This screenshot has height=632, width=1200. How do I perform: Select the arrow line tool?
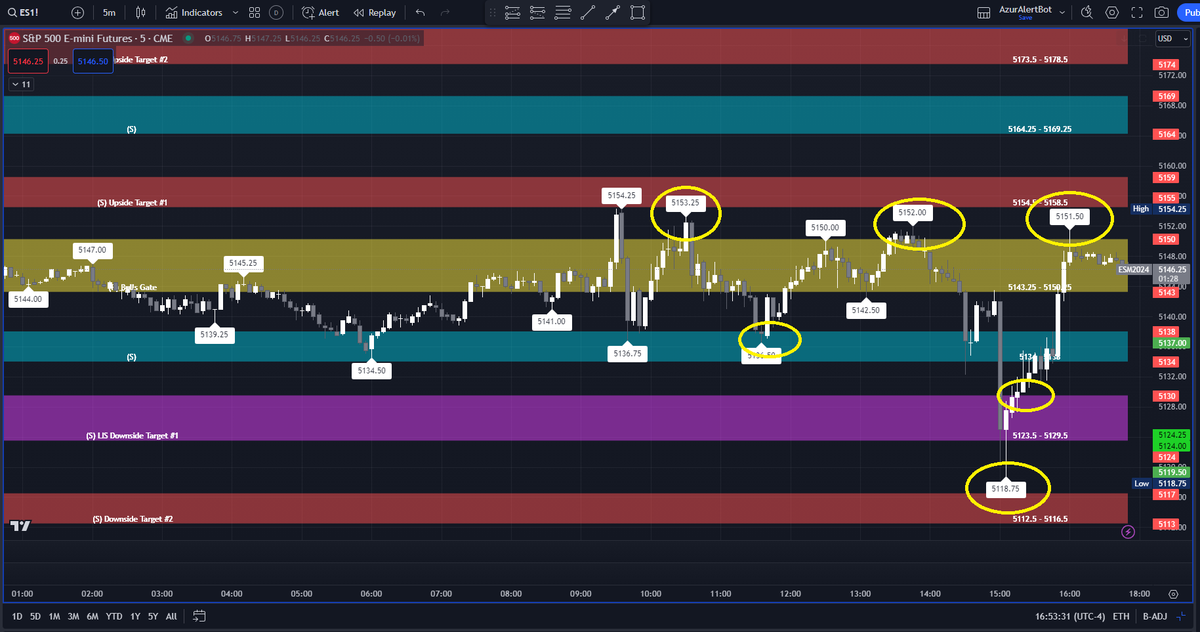click(x=612, y=13)
